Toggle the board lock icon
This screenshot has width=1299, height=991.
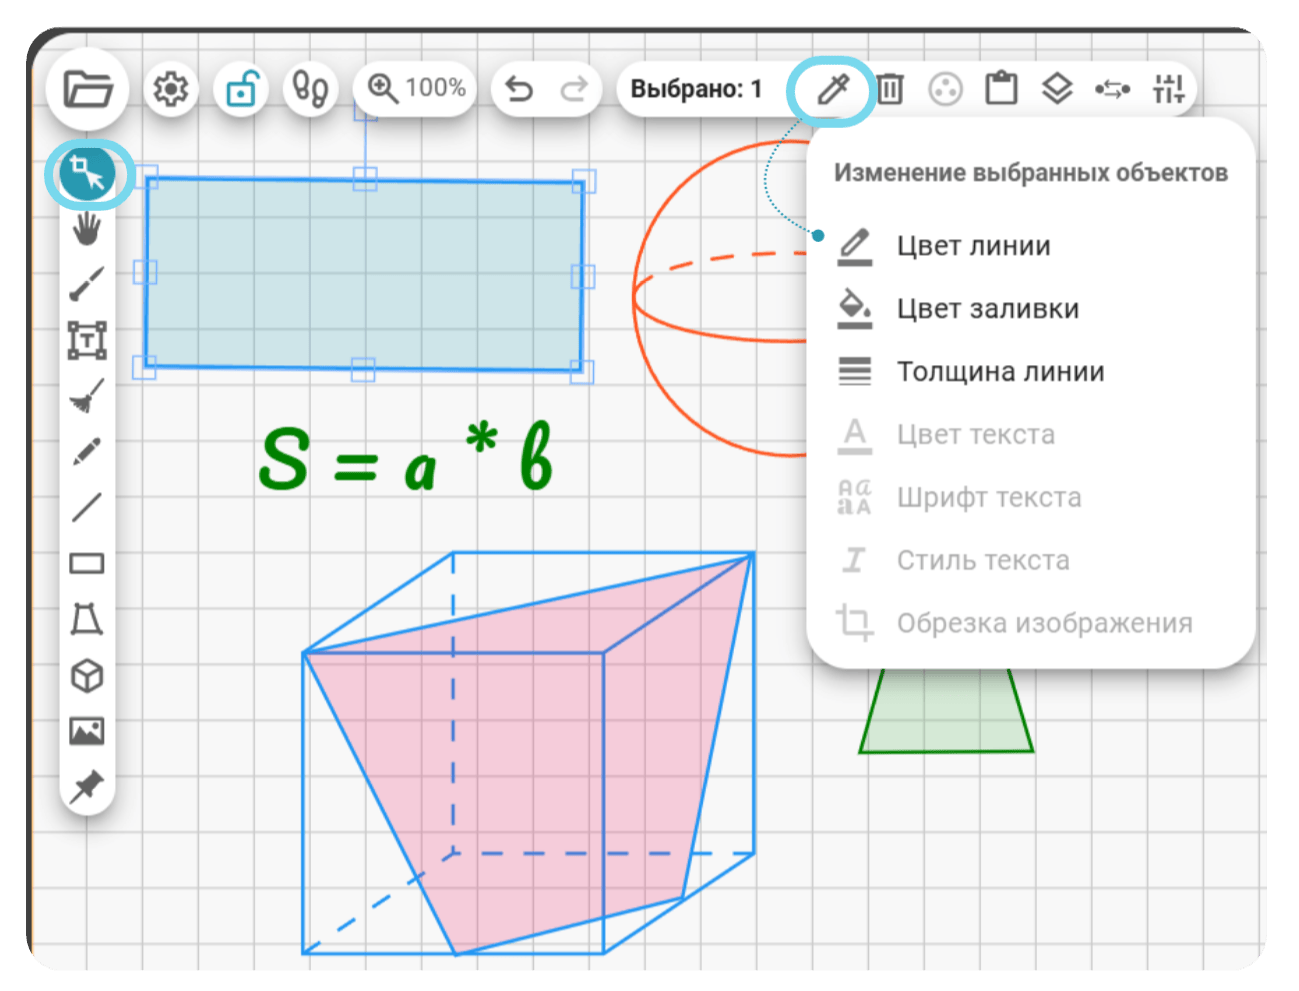coord(241,89)
